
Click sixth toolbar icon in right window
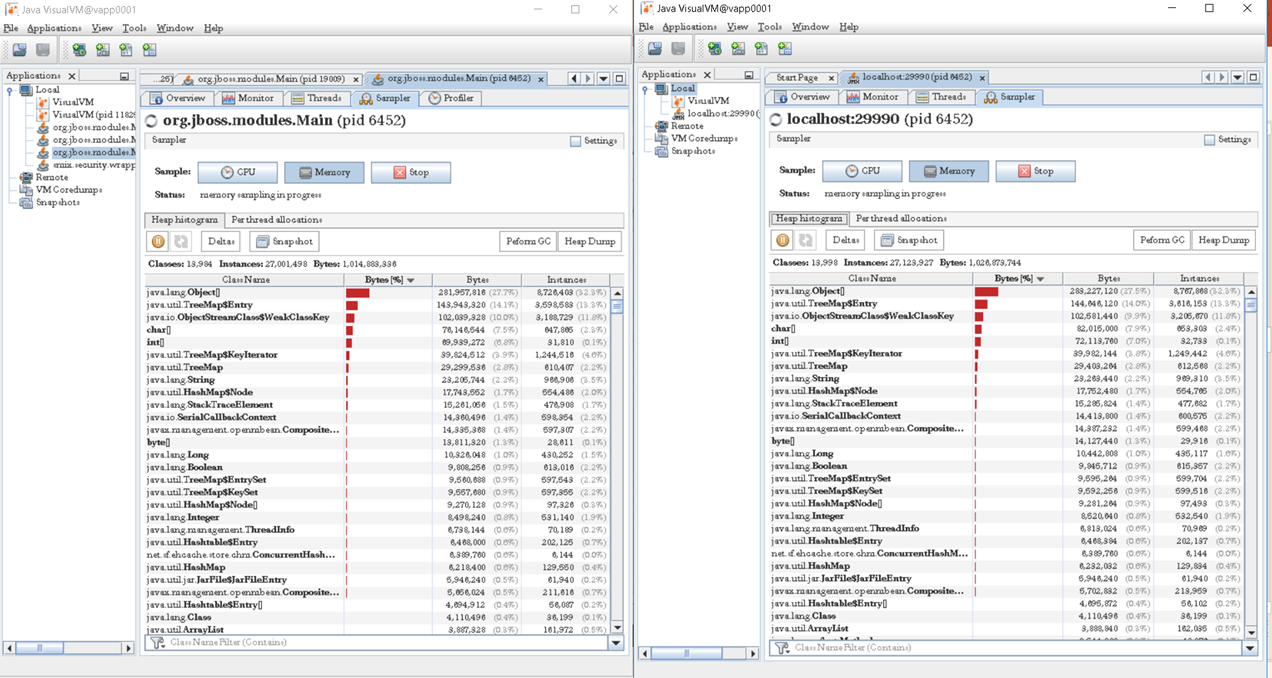(785, 48)
